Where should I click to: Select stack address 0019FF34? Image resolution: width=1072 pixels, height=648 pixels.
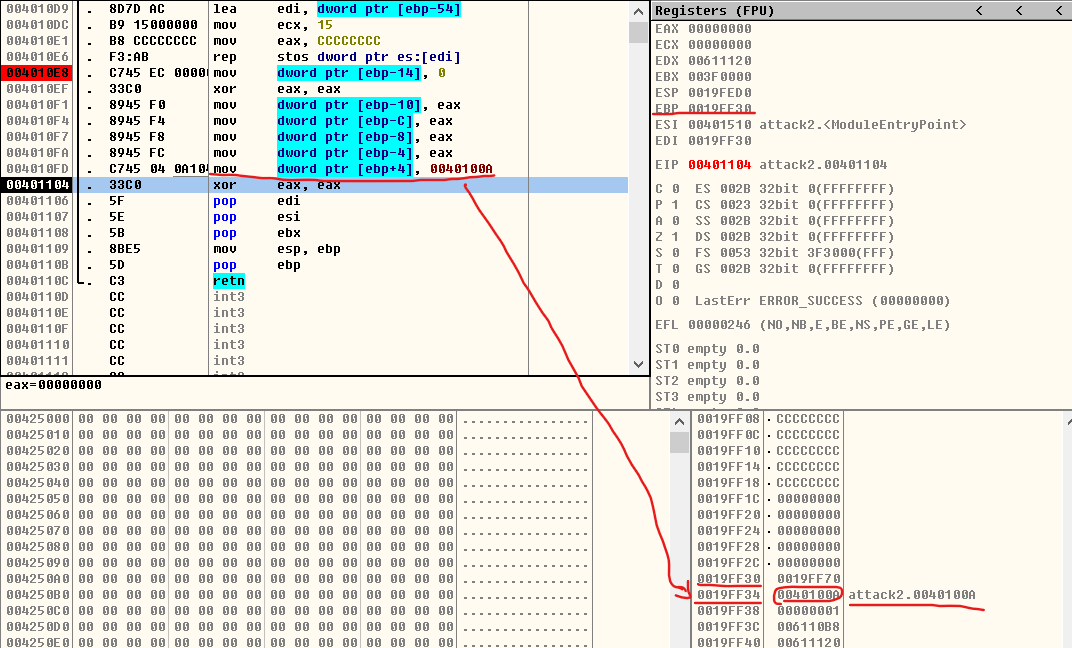pyautogui.click(x=728, y=595)
